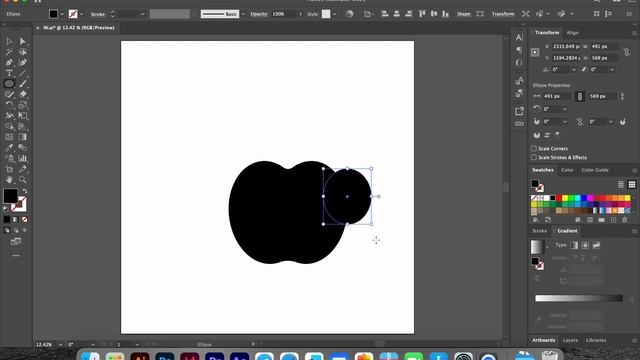The image size is (640, 360).
Task: Enable Scale Corners checkbox
Action: click(534, 148)
